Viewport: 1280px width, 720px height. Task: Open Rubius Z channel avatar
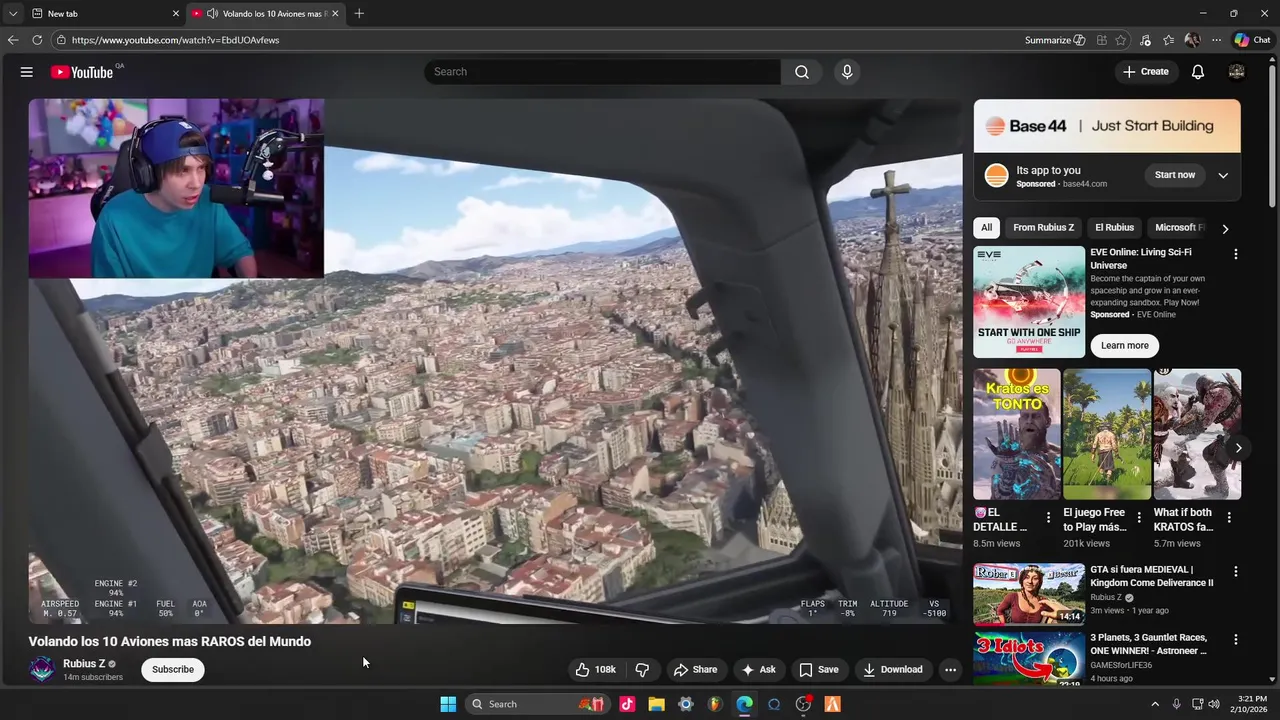tap(42, 670)
